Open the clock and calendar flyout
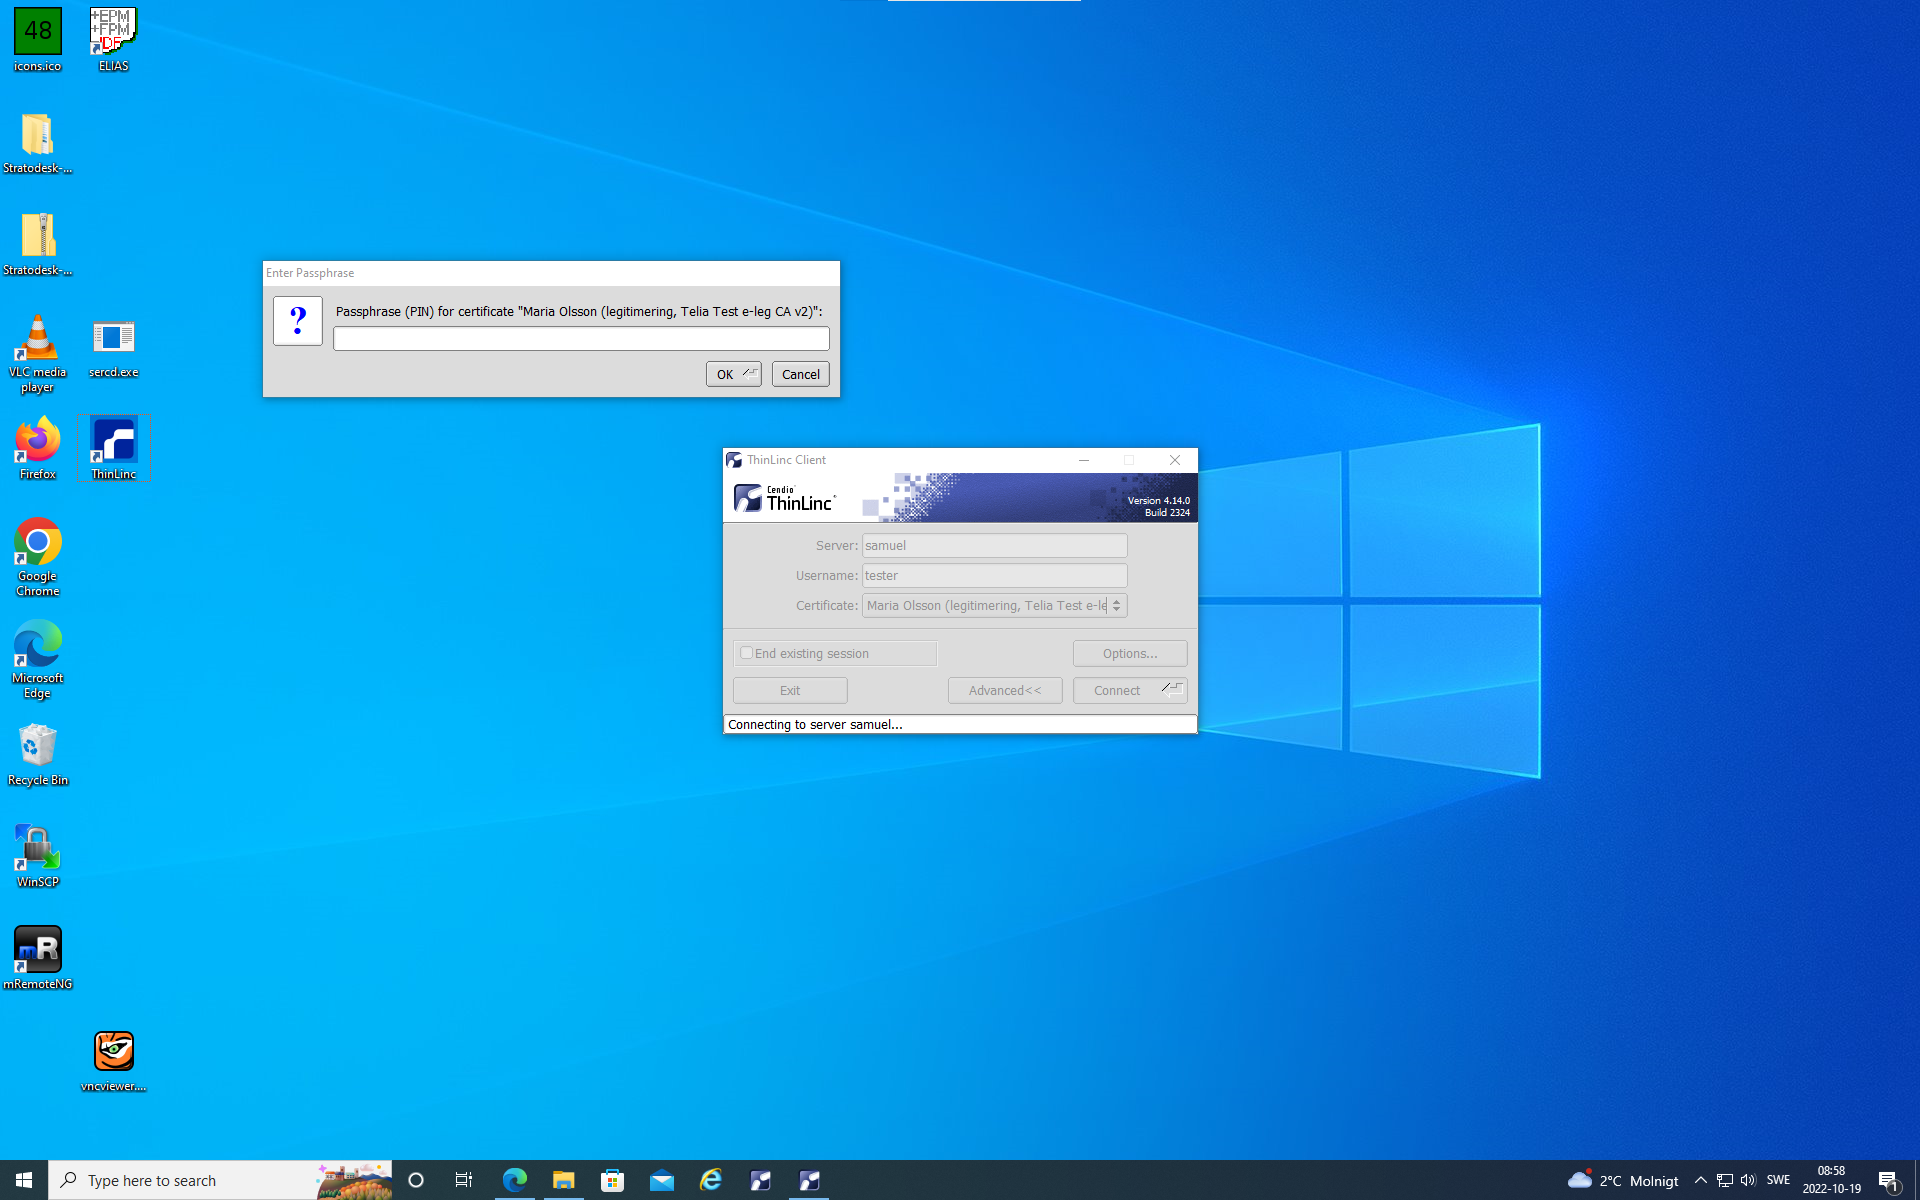Image resolution: width=1920 pixels, height=1200 pixels. click(1832, 1180)
